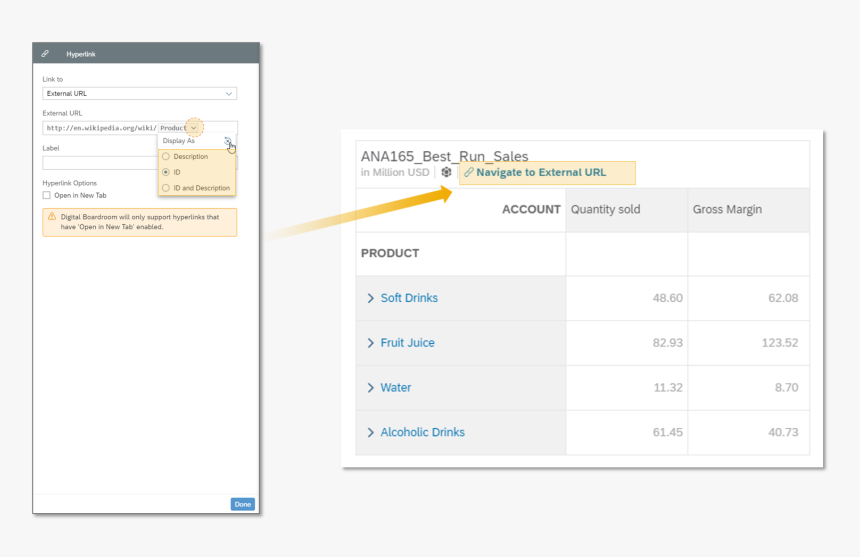Viewport: 860px width, 557px height.
Task: Expand the Fruit Juice row
Action: pyautogui.click(x=370, y=343)
